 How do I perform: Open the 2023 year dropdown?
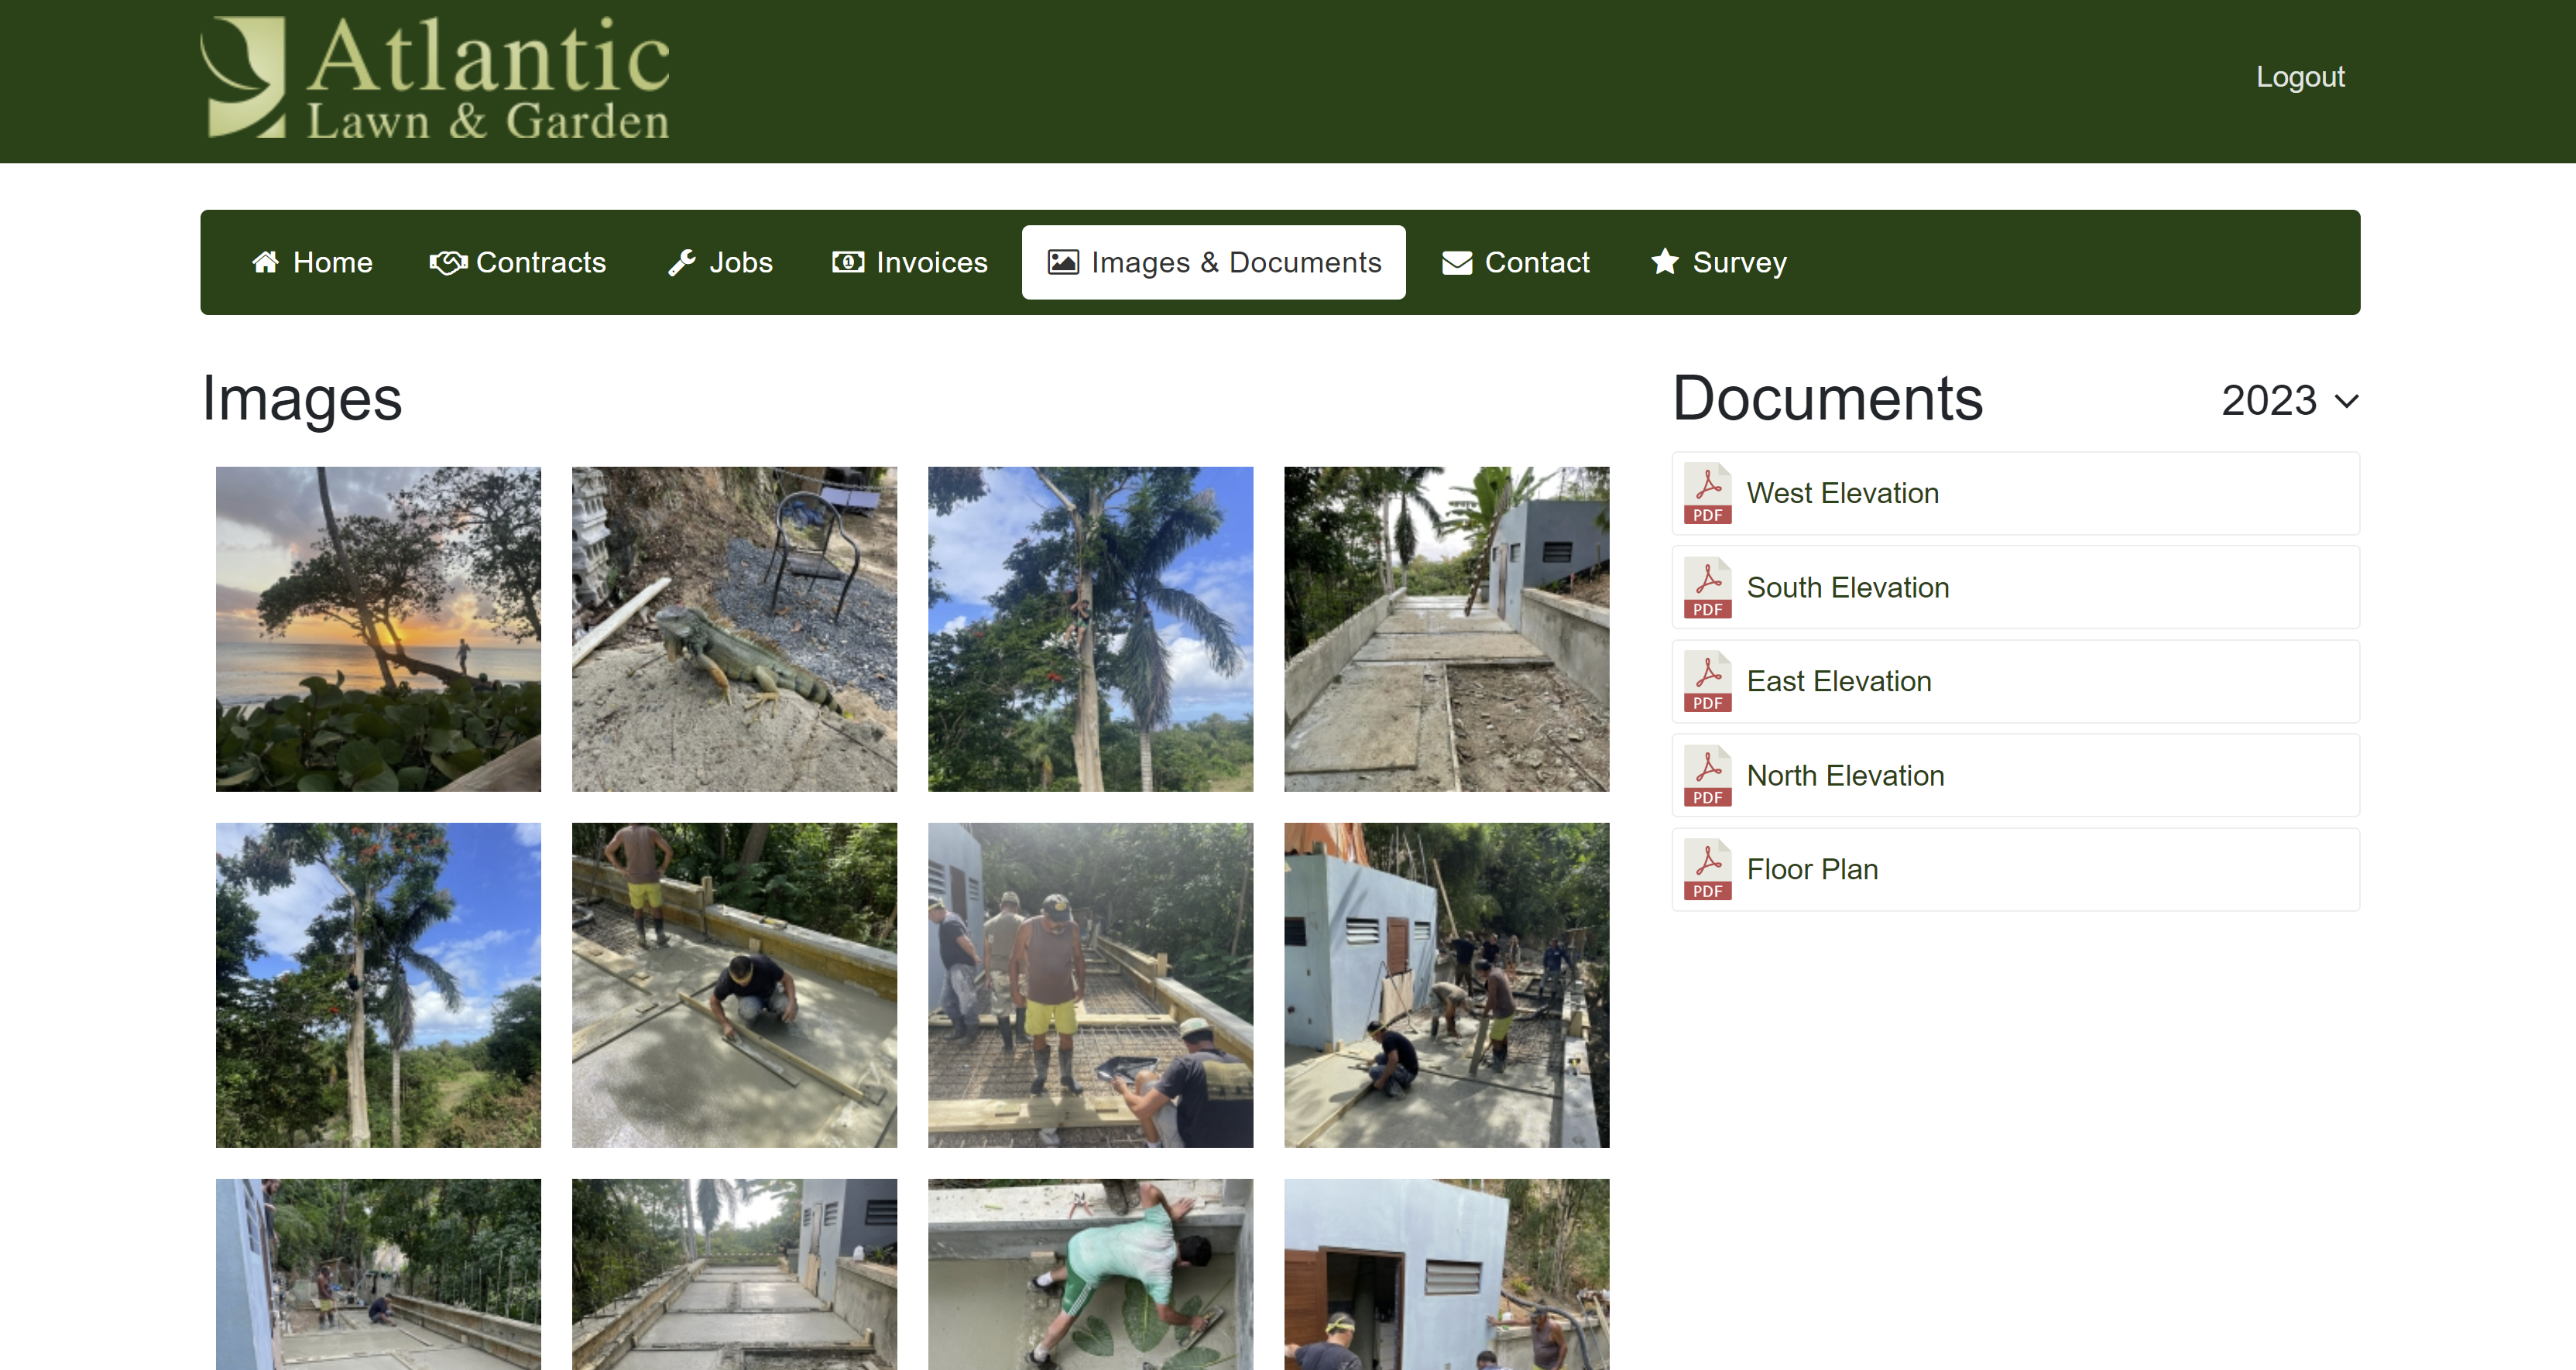click(2290, 401)
